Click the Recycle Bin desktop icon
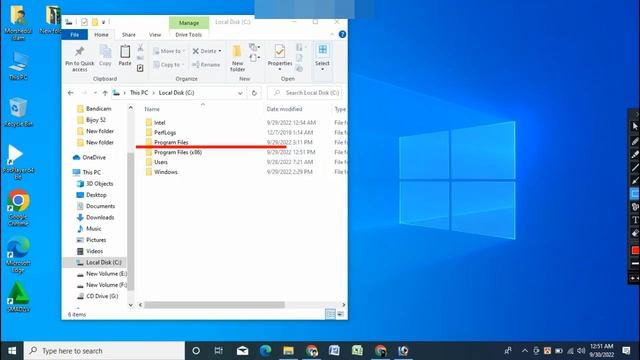Image resolution: width=640 pixels, height=360 pixels. (18, 112)
